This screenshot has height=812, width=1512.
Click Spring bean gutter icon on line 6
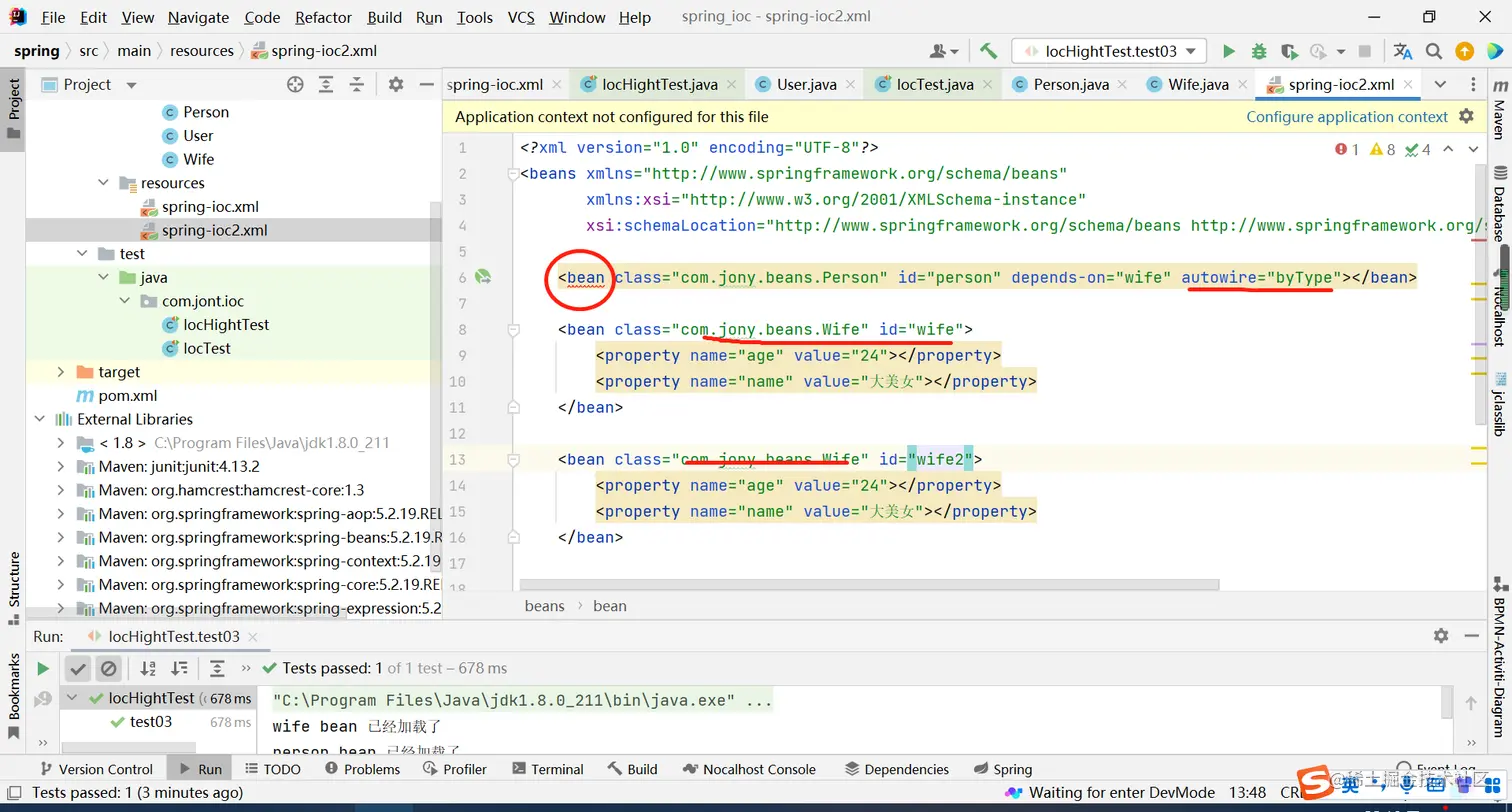point(483,276)
